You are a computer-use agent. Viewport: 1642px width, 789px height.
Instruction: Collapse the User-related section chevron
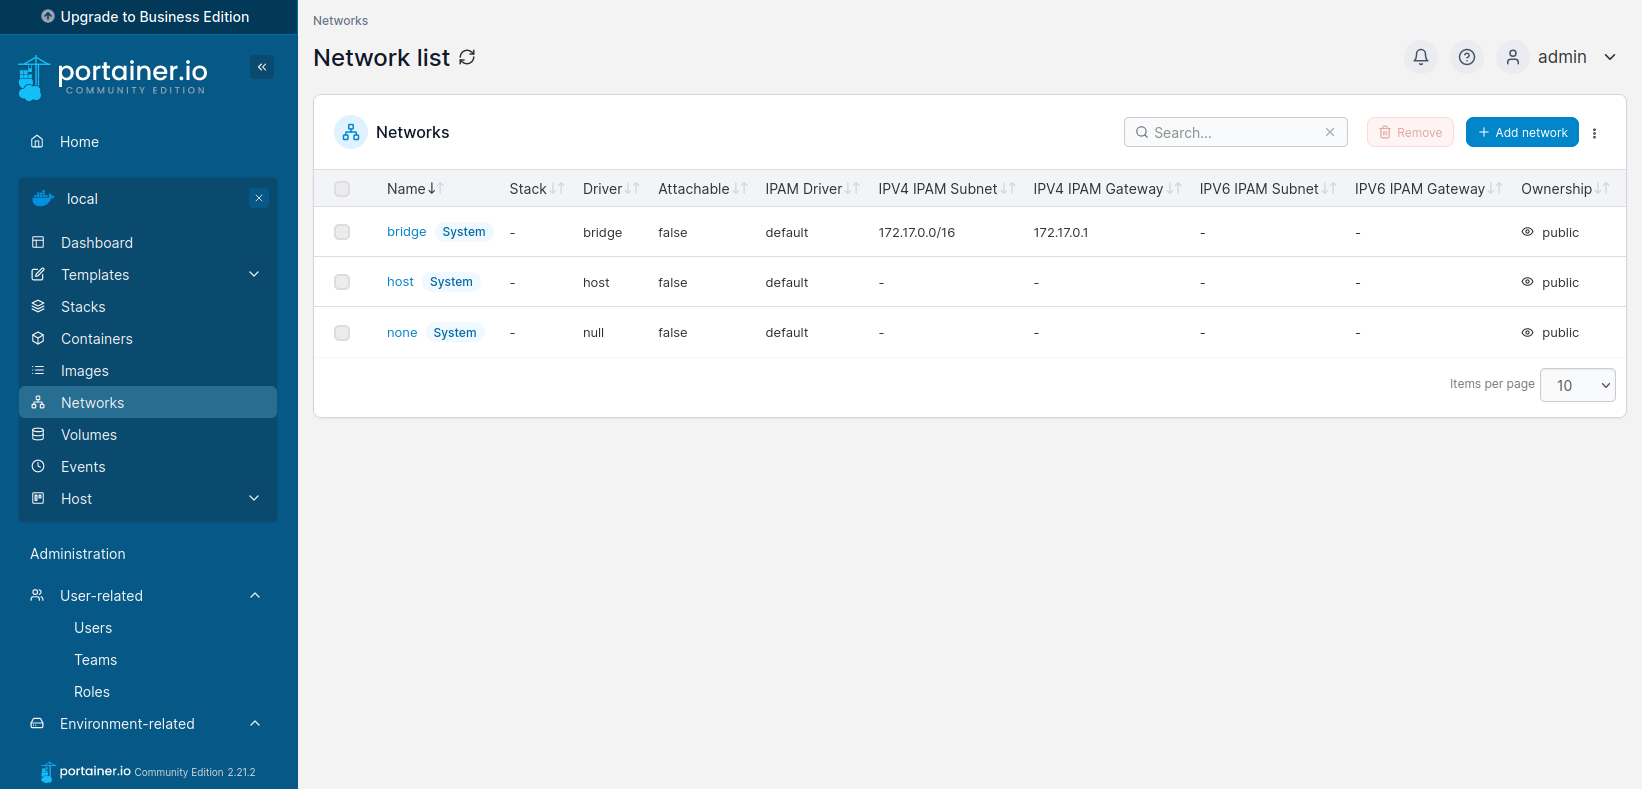click(x=255, y=595)
